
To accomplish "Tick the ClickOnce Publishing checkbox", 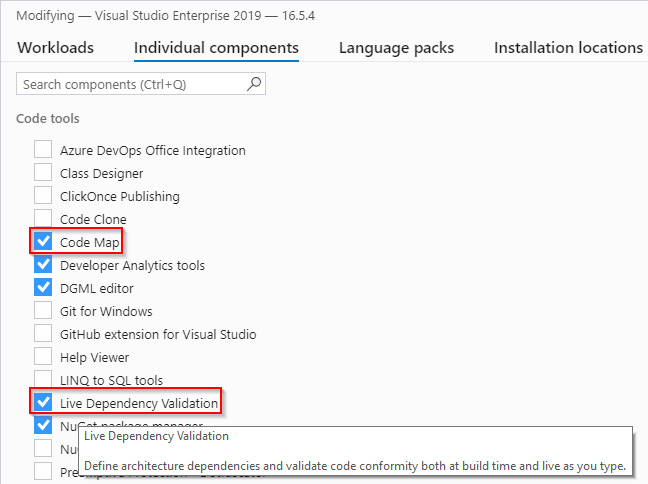I will coord(43,196).
